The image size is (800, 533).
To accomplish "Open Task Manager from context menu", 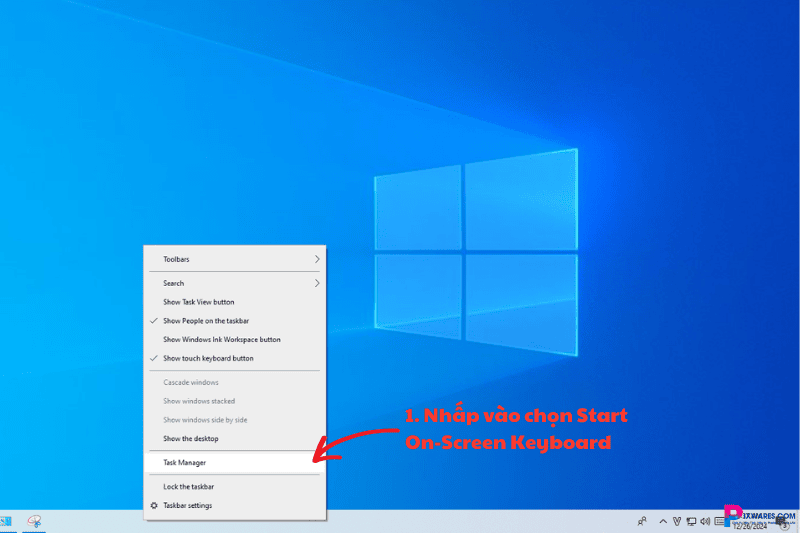I will coord(184,463).
